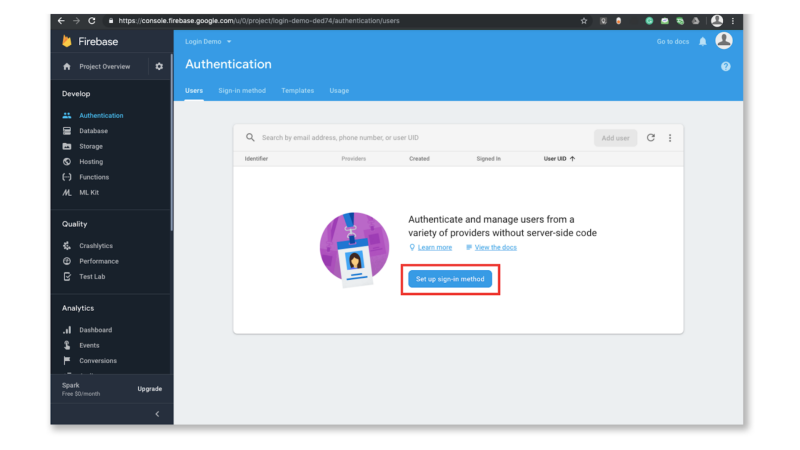The height and width of the screenshot is (450, 800).
Task: Click the Hosting globe icon
Action: pos(67,161)
